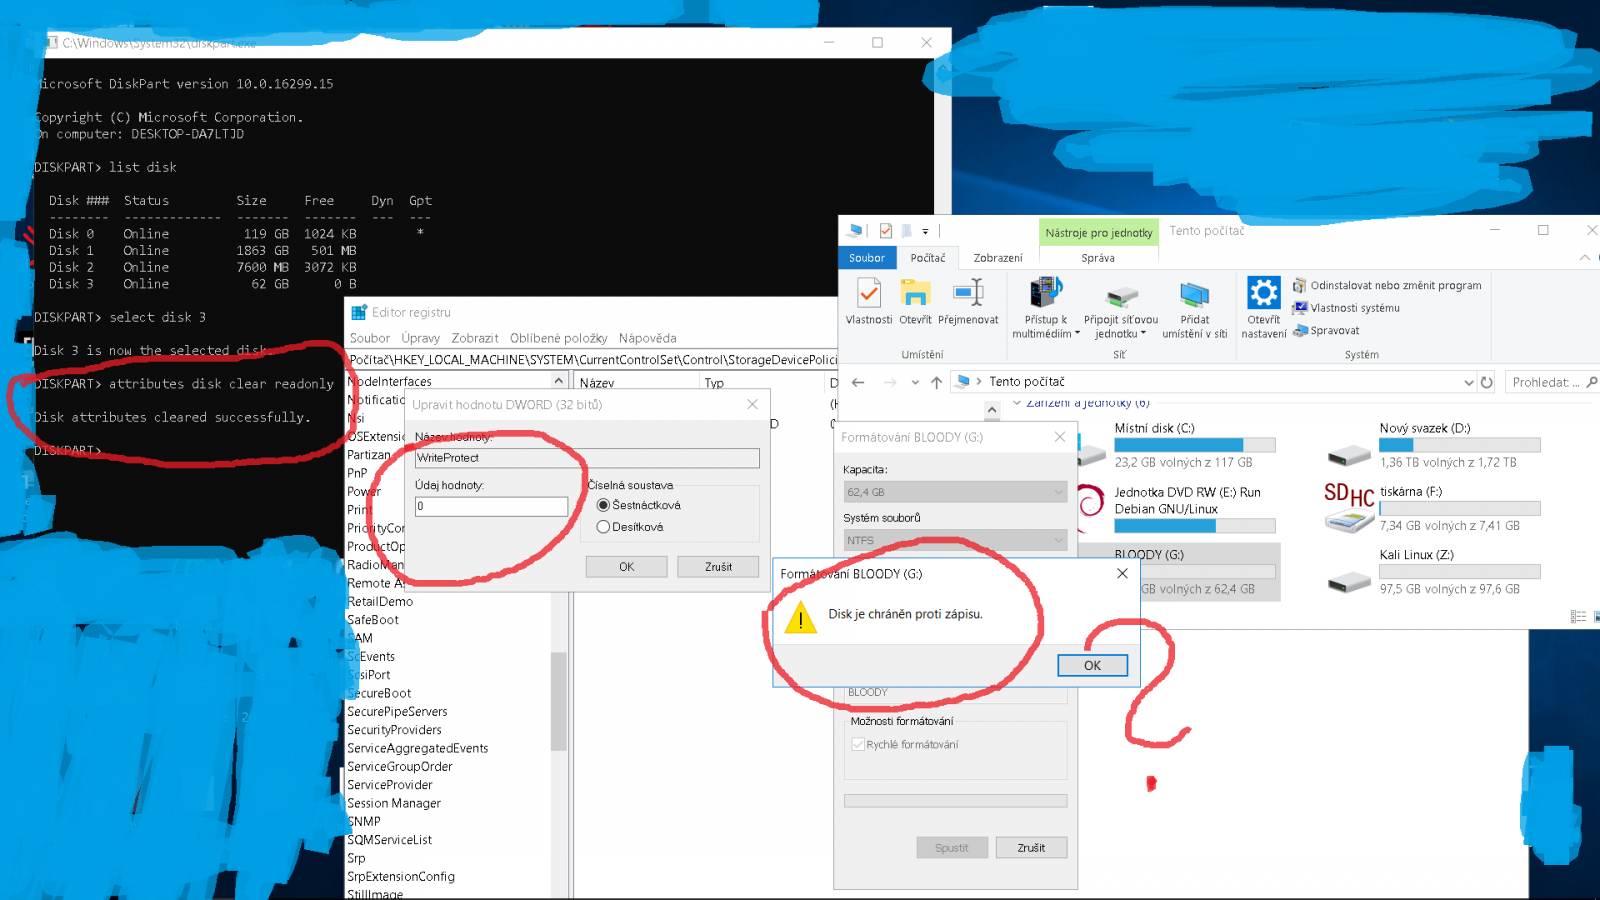
Task: Toggle the Rychlé formátování checkbox
Action: pos(857,744)
